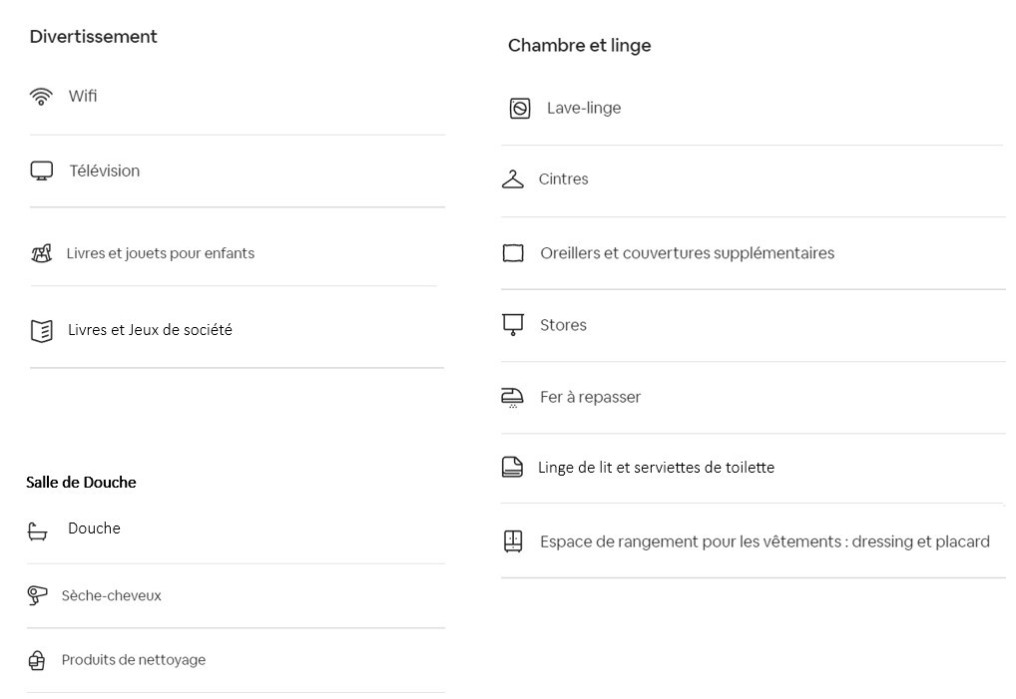Click the extra pillows icon

pos(513,254)
